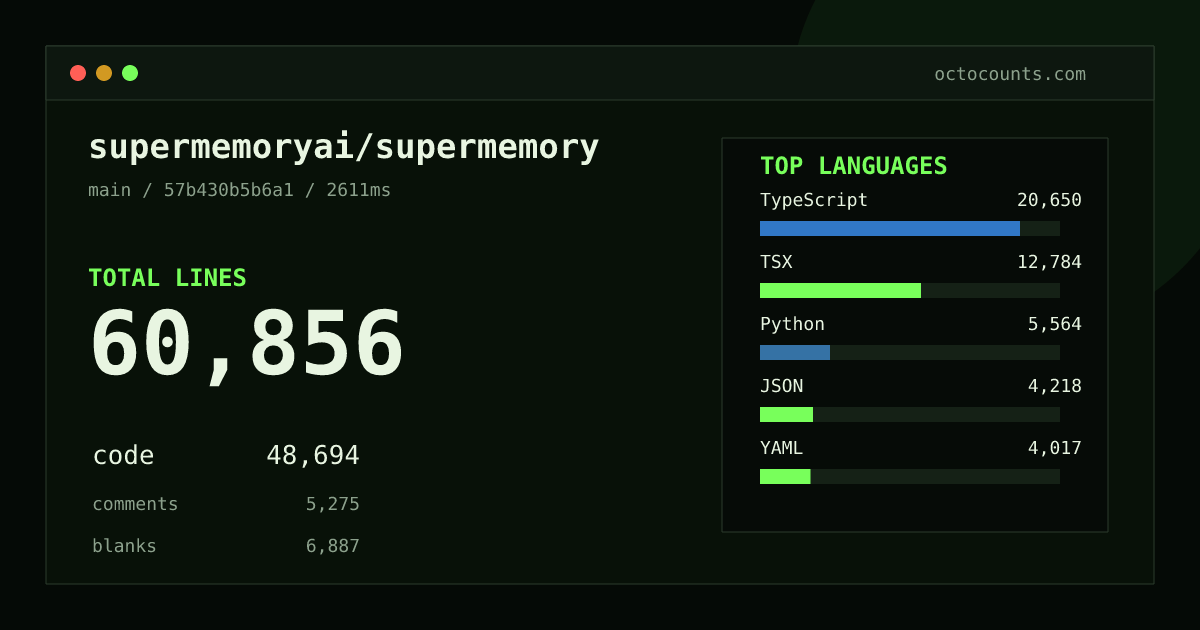Screen dimensions: 1200x630
Task: Click the green TSX progress bar
Action: 840,290
